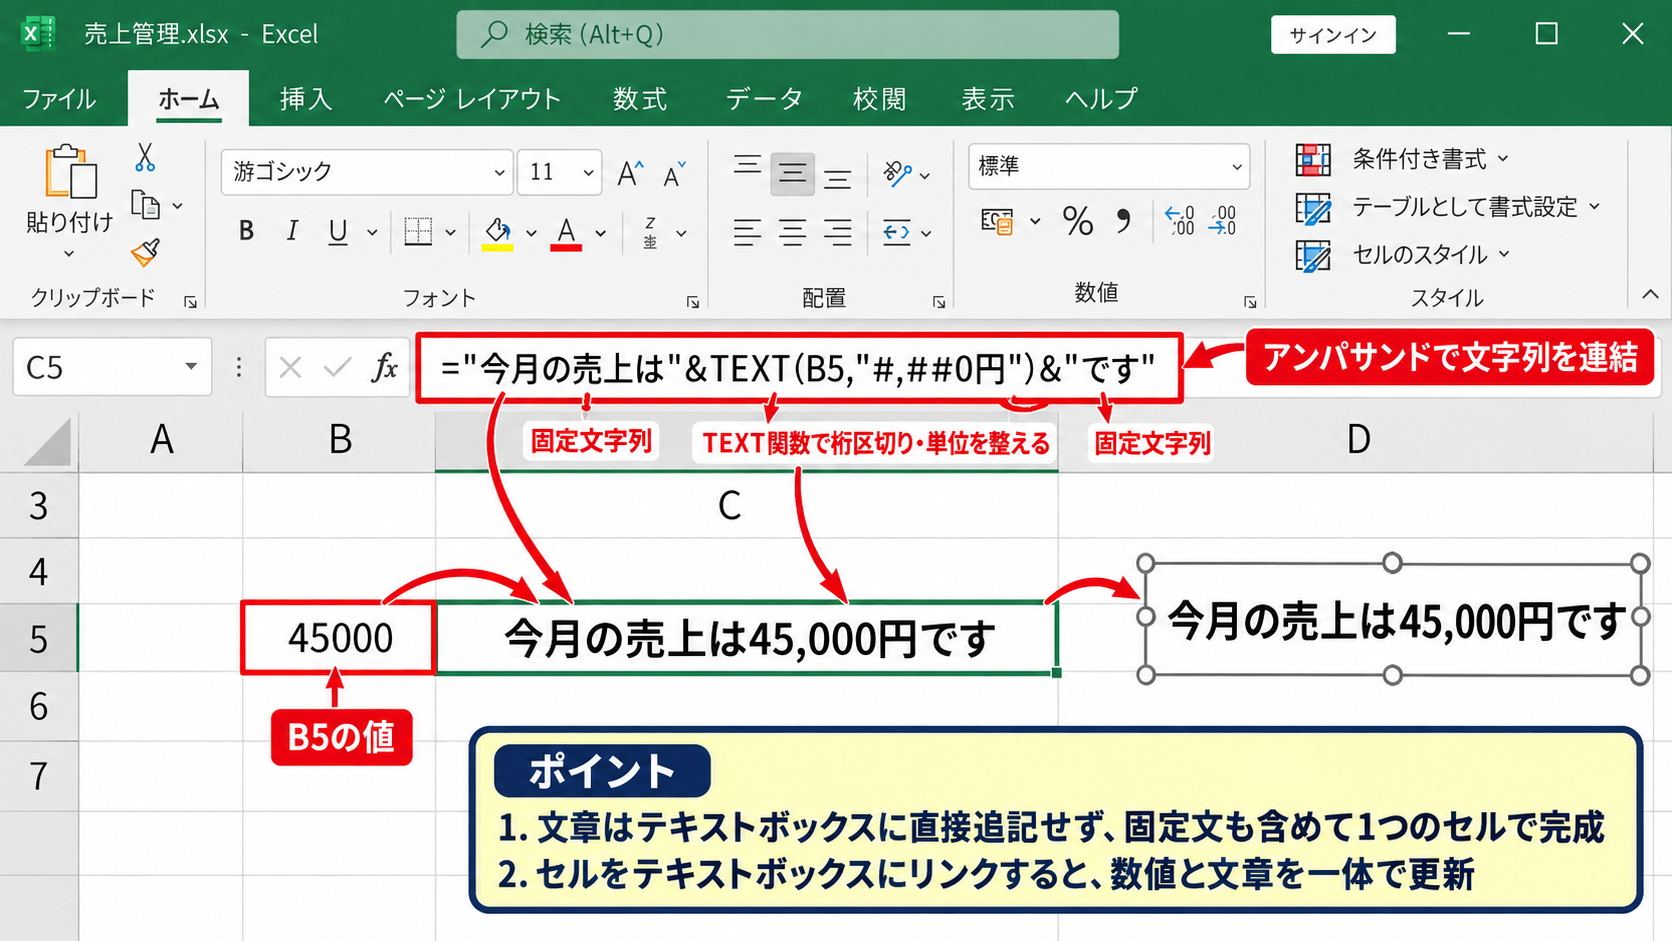Toggle center horizontal alignment
Image resolution: width=1672 pixels, height=941 pixels.
(792, 233)
